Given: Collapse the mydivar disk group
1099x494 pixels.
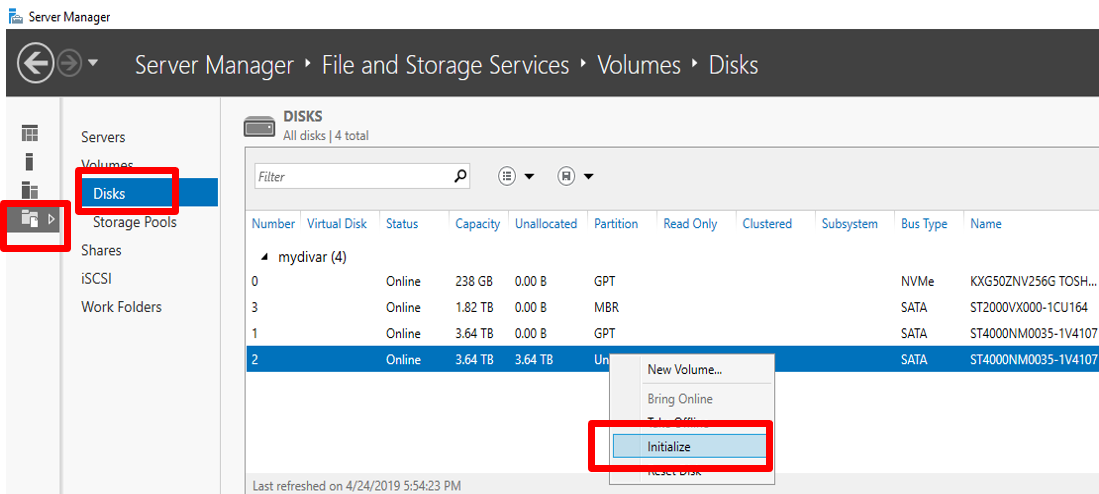Looking at the screenshot, I should coord(264,257).
